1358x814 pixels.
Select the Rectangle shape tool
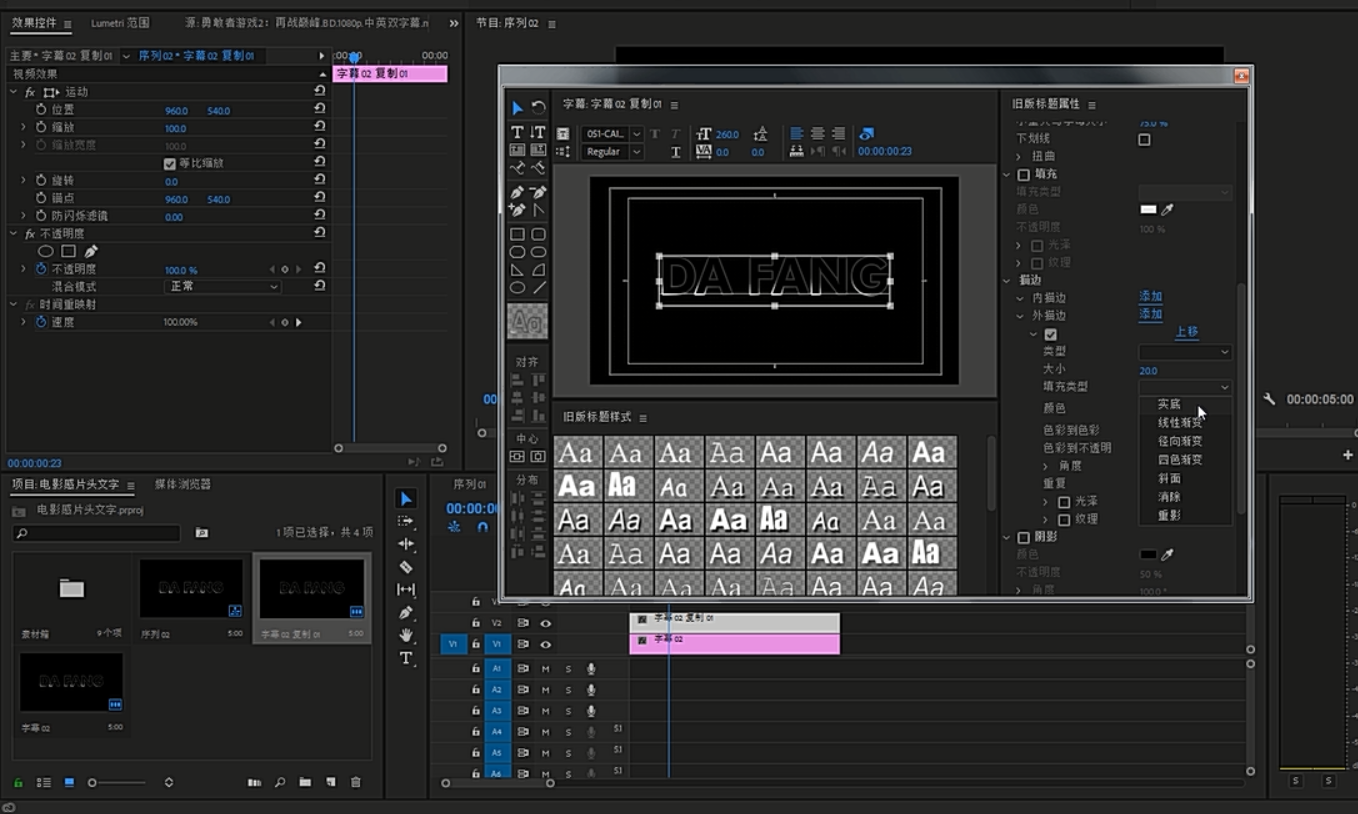point(517,234)
